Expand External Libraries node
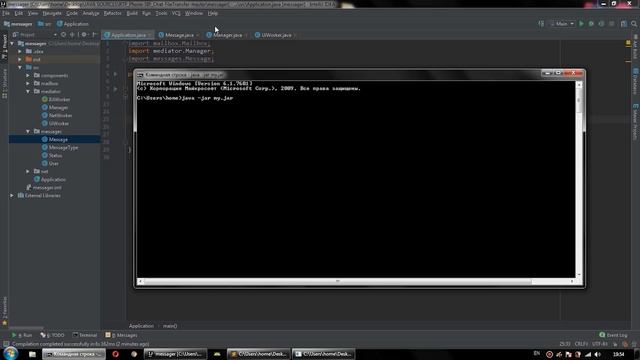 click(12, 196)
